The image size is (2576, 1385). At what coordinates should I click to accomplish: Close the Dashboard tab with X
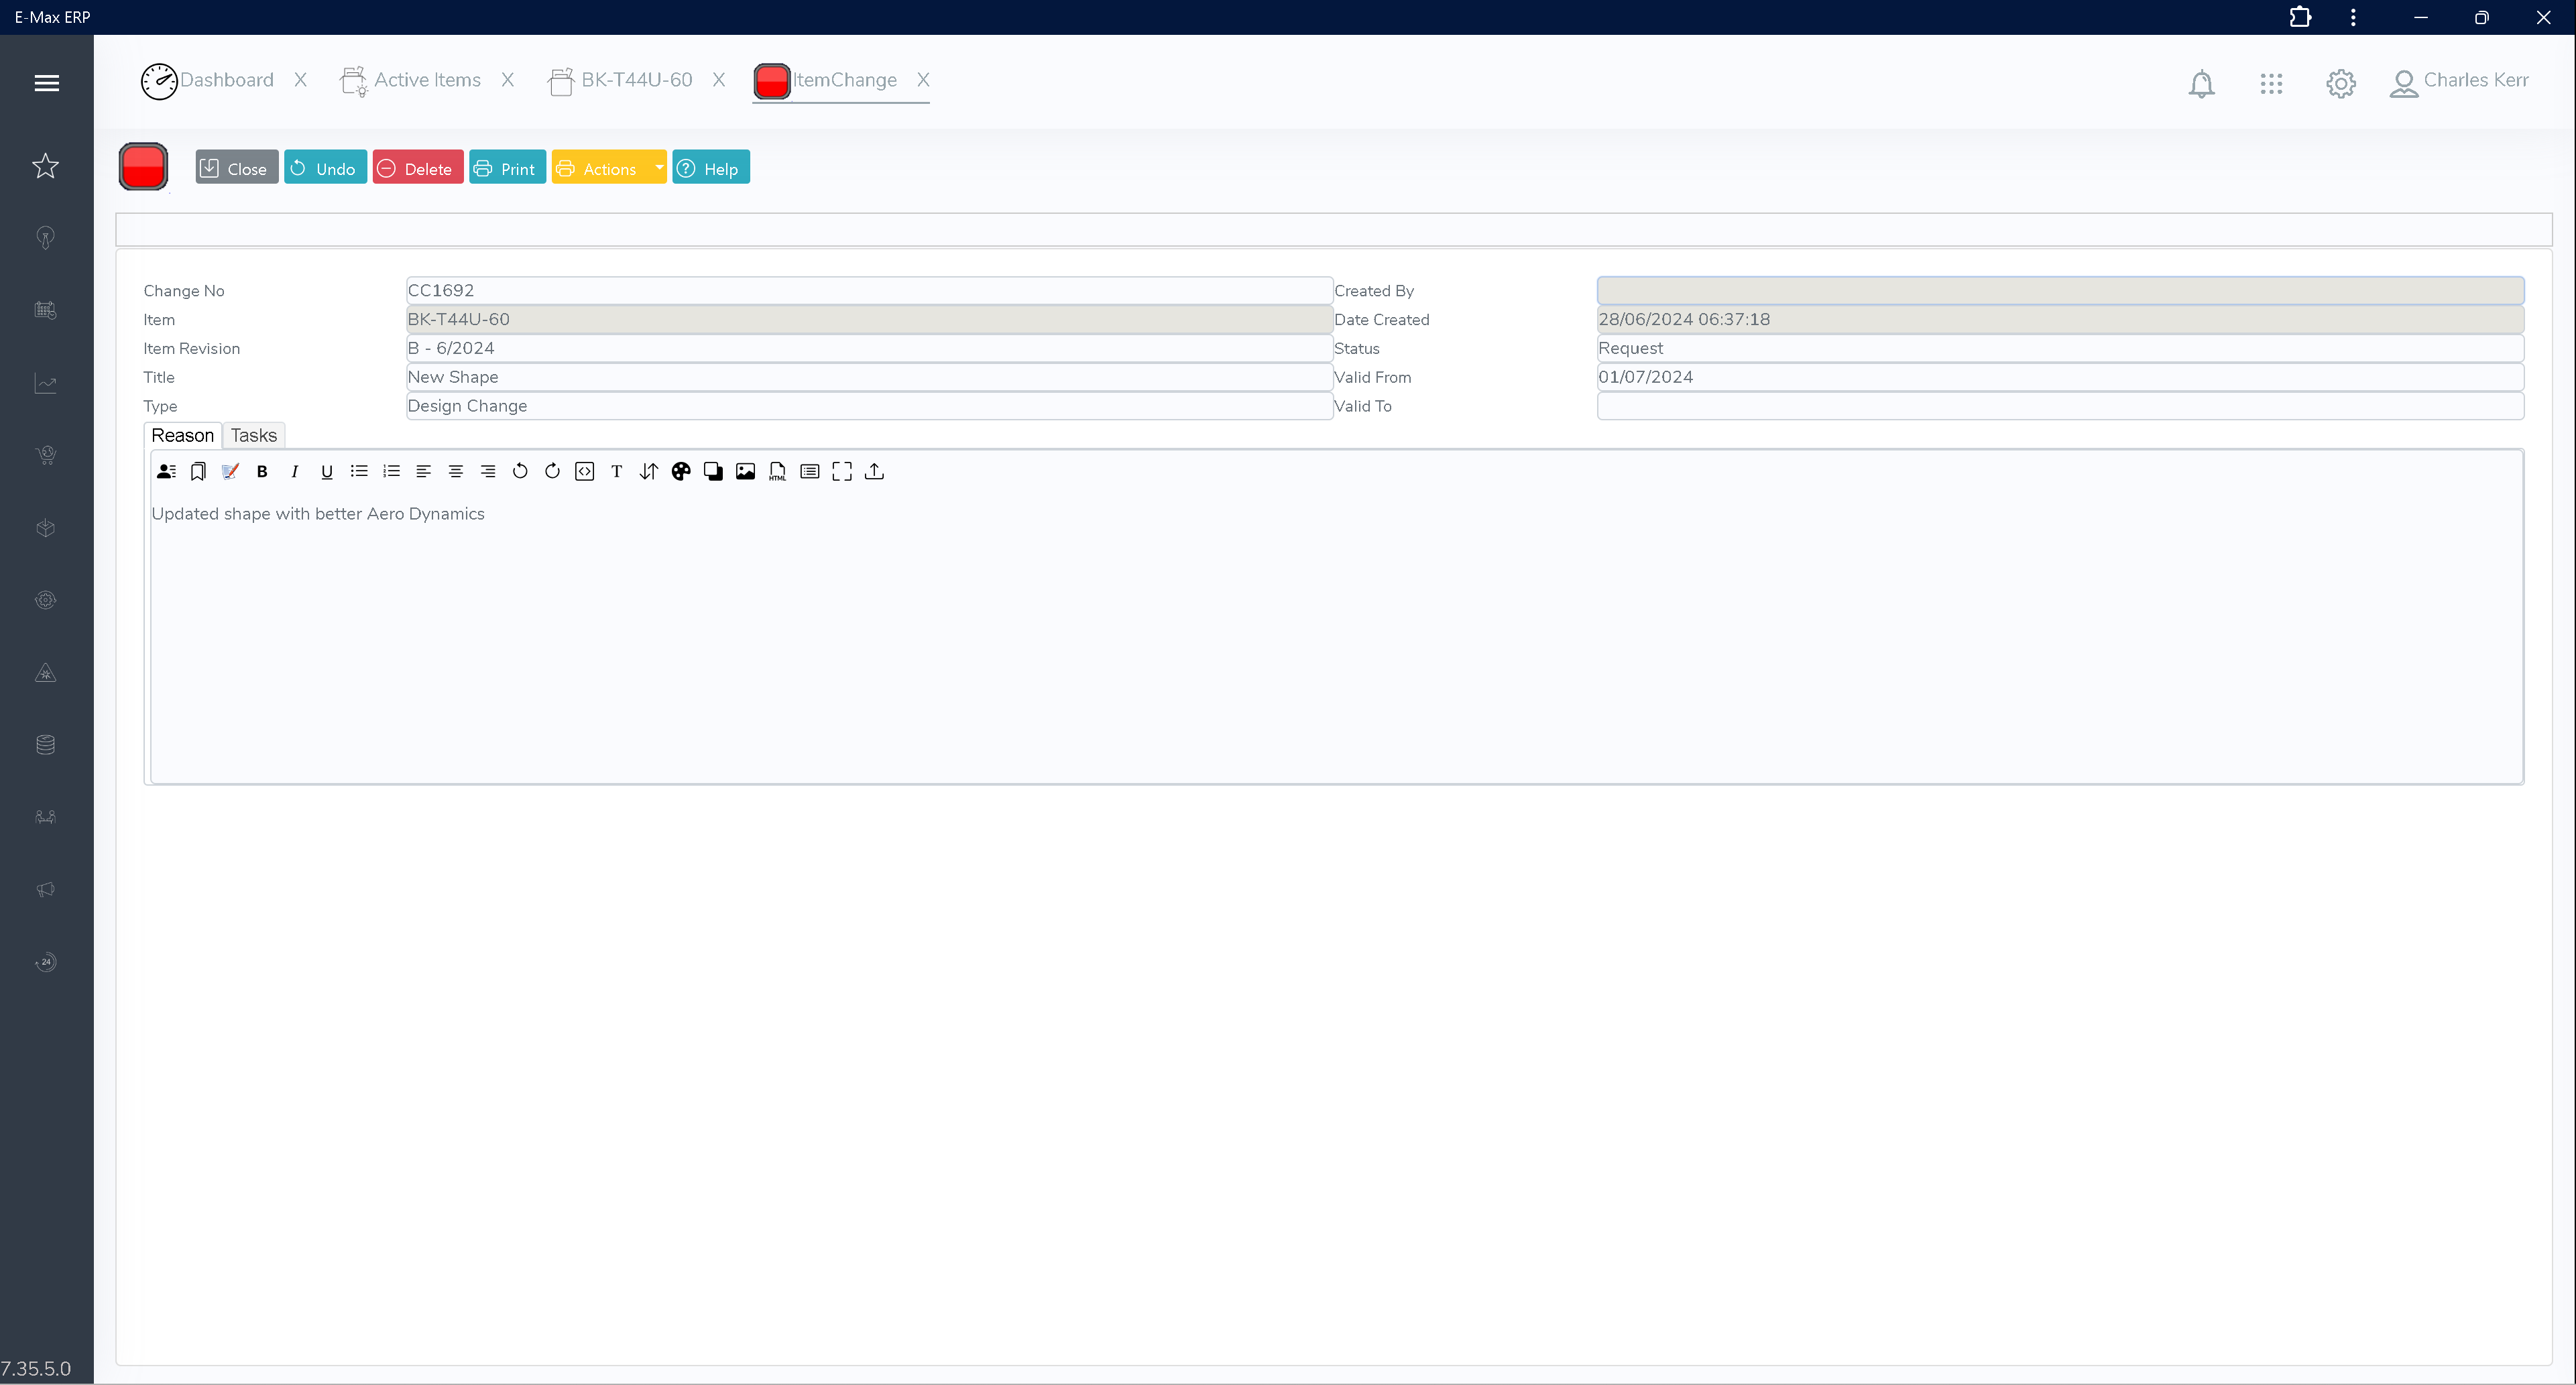[x=300, y=81]
